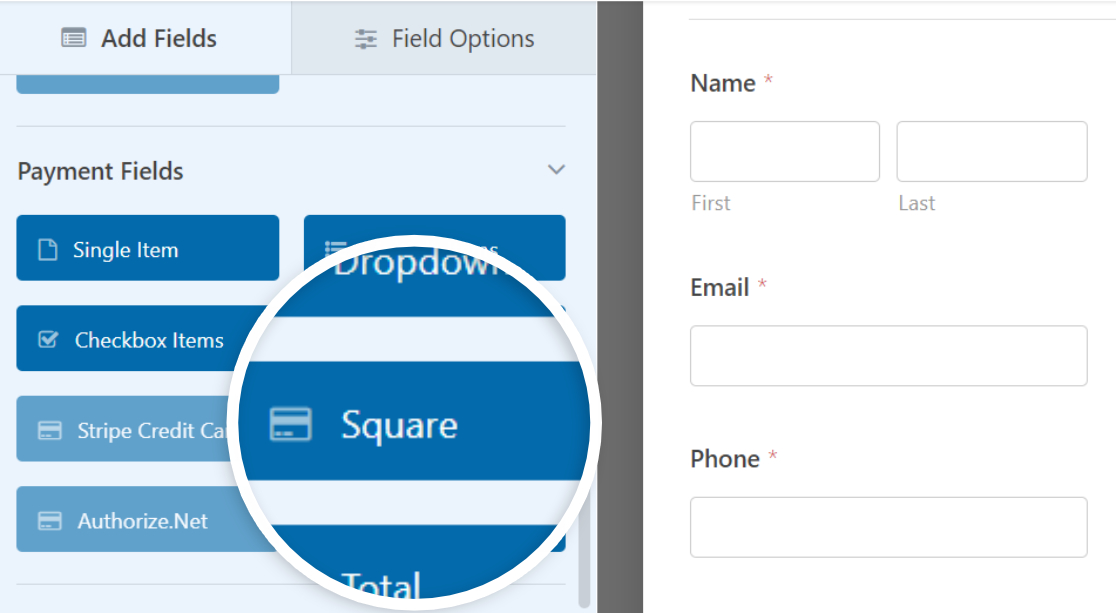
Task: Click the Field Options sliders icon
Action: [x=366, y=39]
